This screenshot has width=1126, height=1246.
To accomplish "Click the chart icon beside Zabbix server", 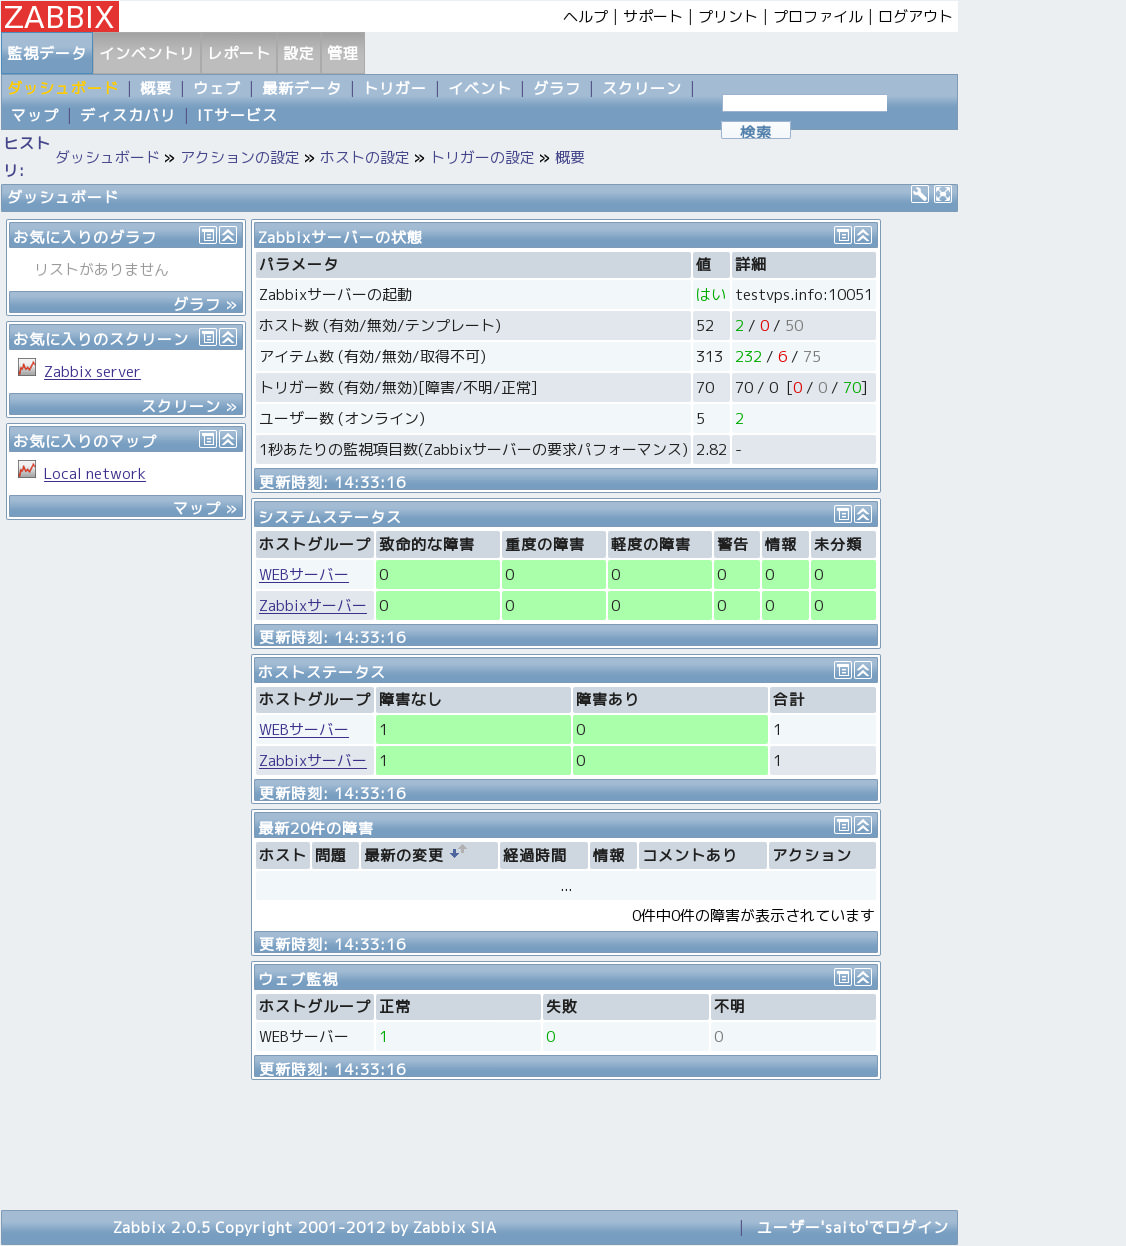I will (x=27, y=368).
